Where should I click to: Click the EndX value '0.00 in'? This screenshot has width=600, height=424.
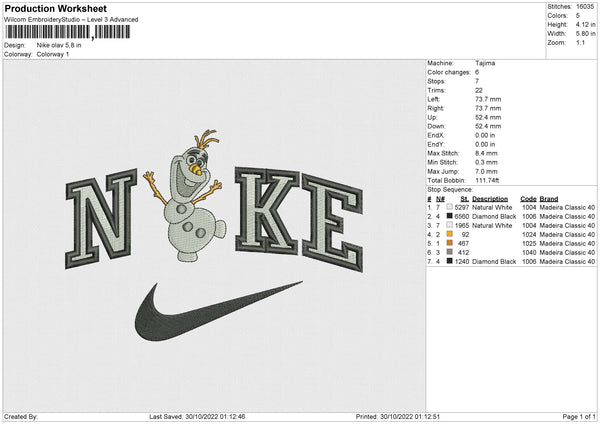point(485,135)
